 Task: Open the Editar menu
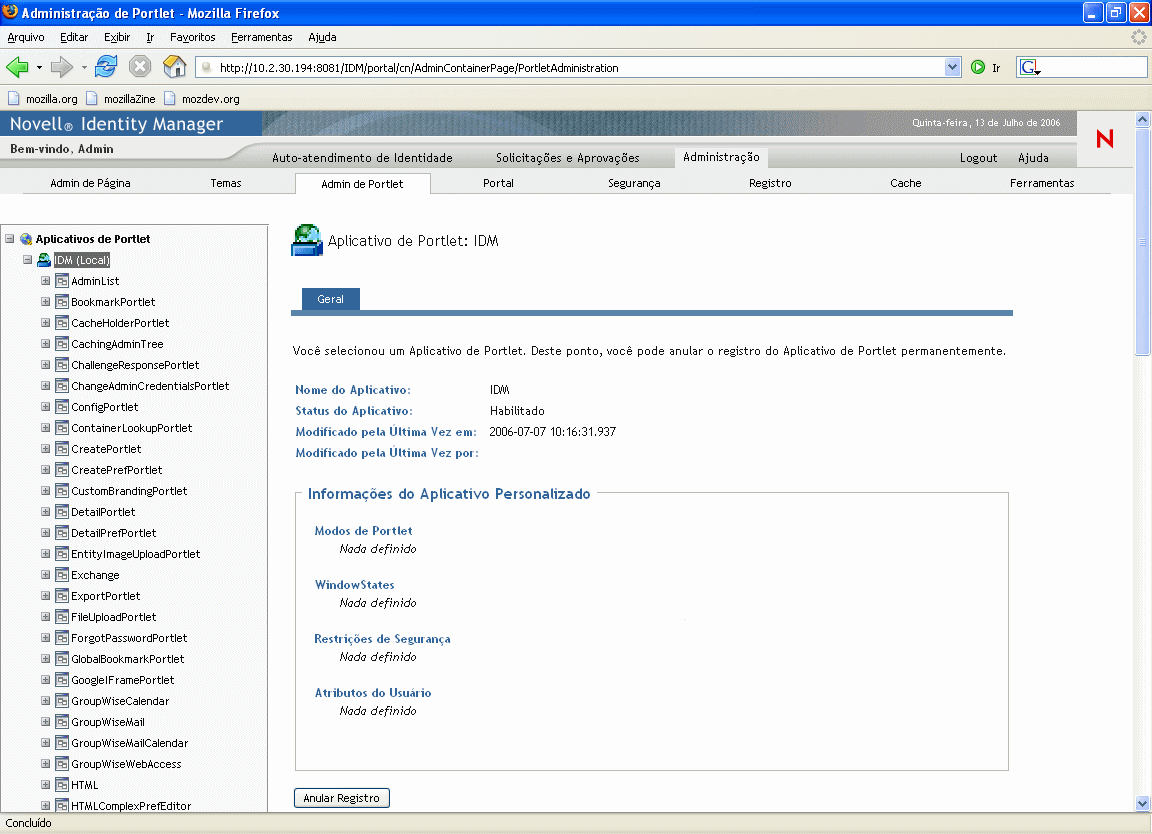[x=74, y=37]
